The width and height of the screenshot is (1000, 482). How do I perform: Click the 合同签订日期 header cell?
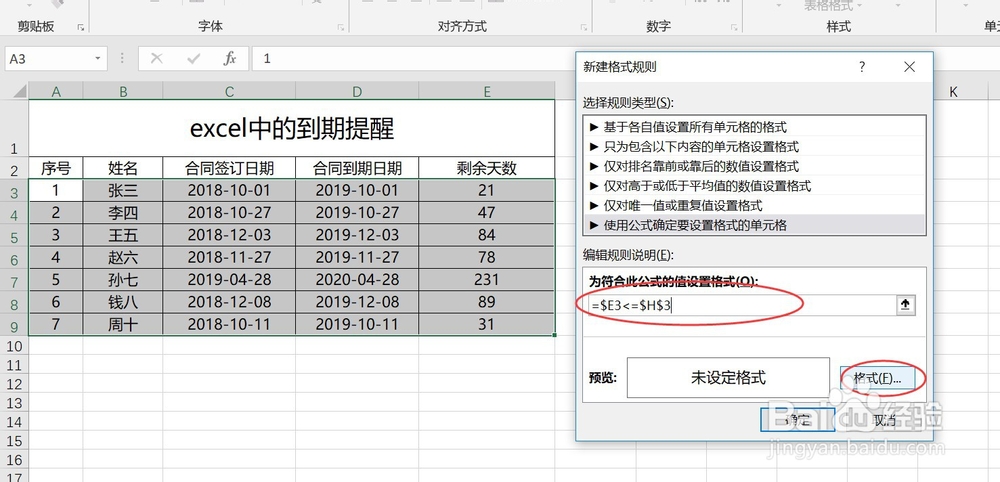[x=229, y=168]
